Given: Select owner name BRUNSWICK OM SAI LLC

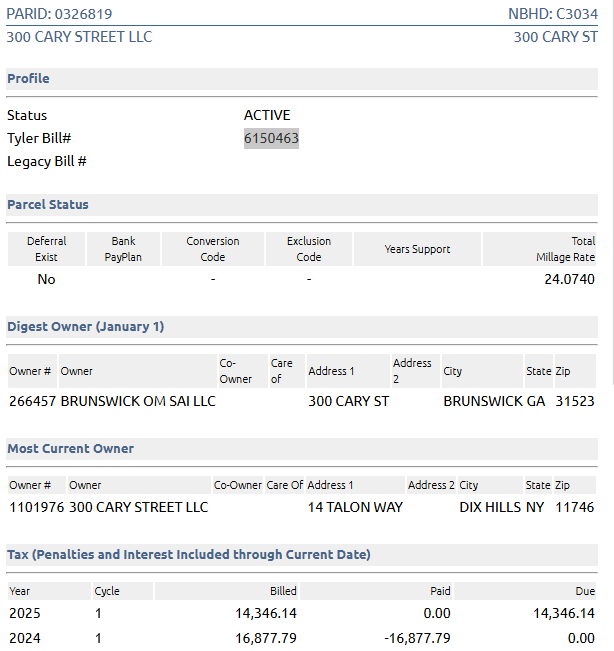Looking at the screenshot, I should (138, 401).
